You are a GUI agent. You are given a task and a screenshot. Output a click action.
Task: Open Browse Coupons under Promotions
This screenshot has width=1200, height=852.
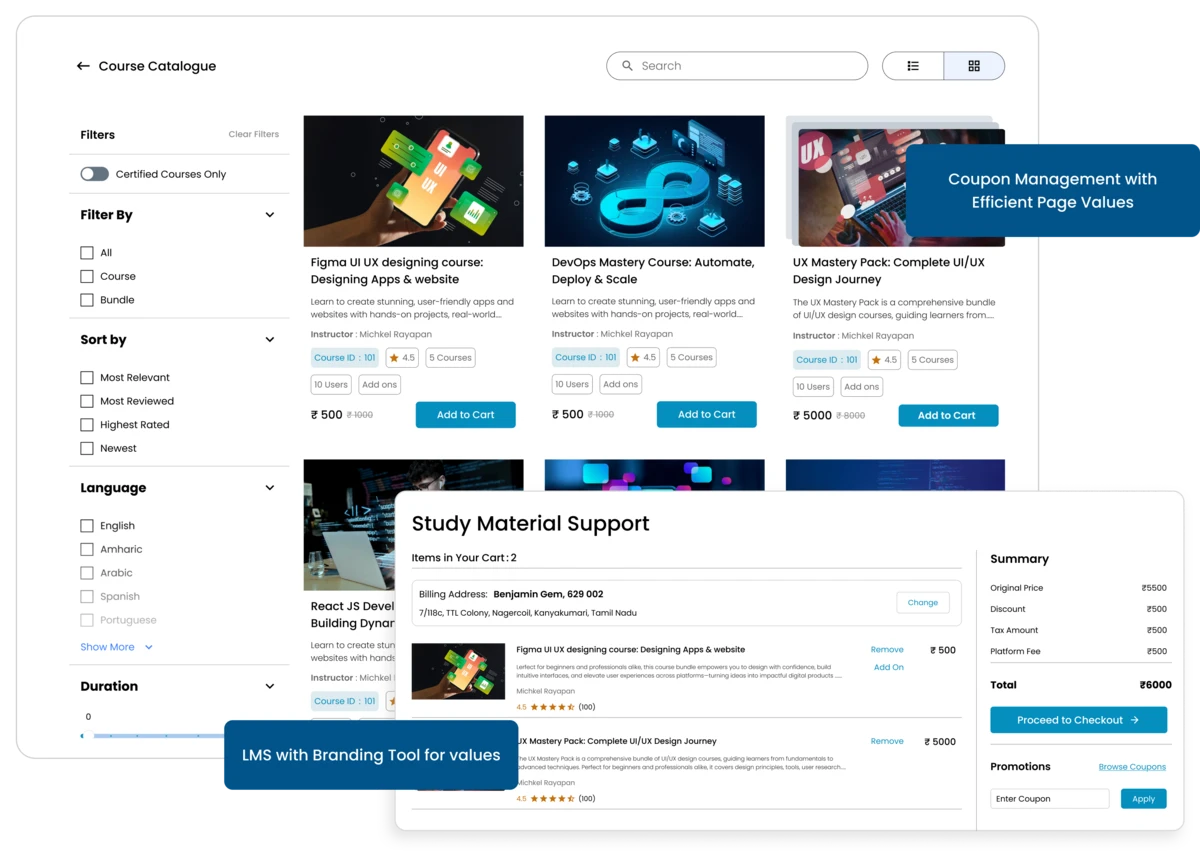[x=1132, y=766]
